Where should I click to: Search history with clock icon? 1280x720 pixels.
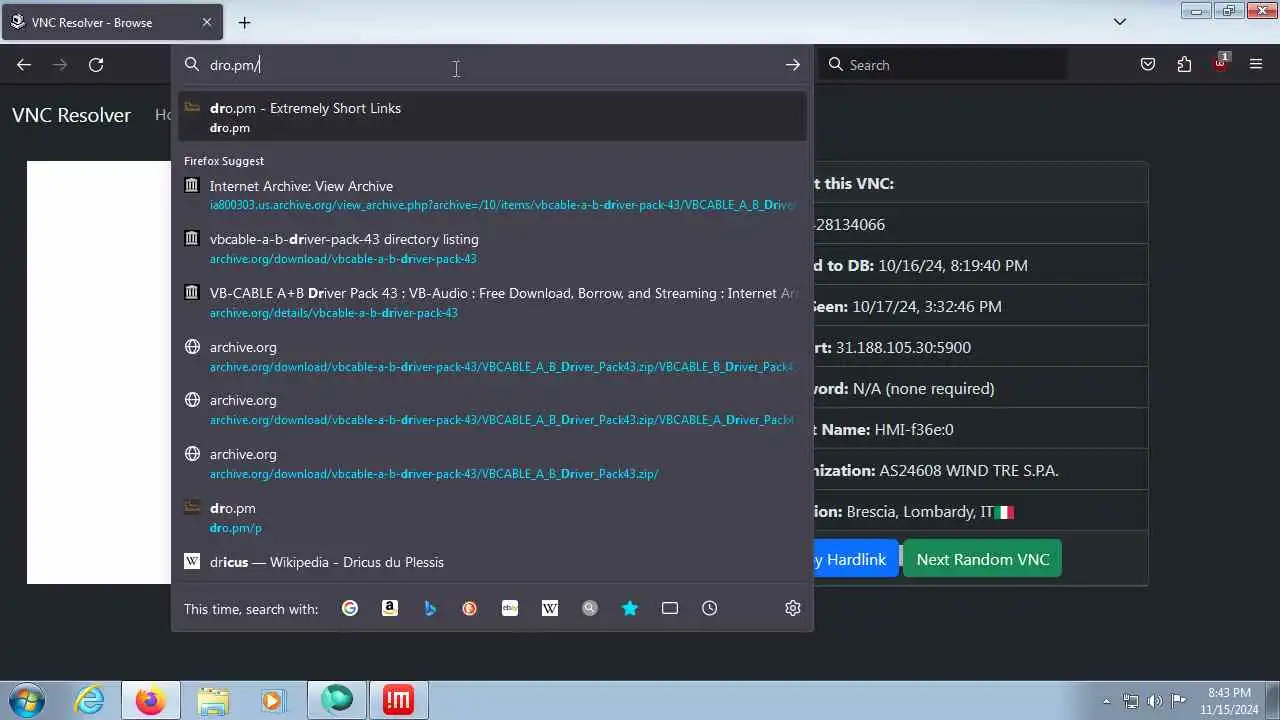point(710,608)
